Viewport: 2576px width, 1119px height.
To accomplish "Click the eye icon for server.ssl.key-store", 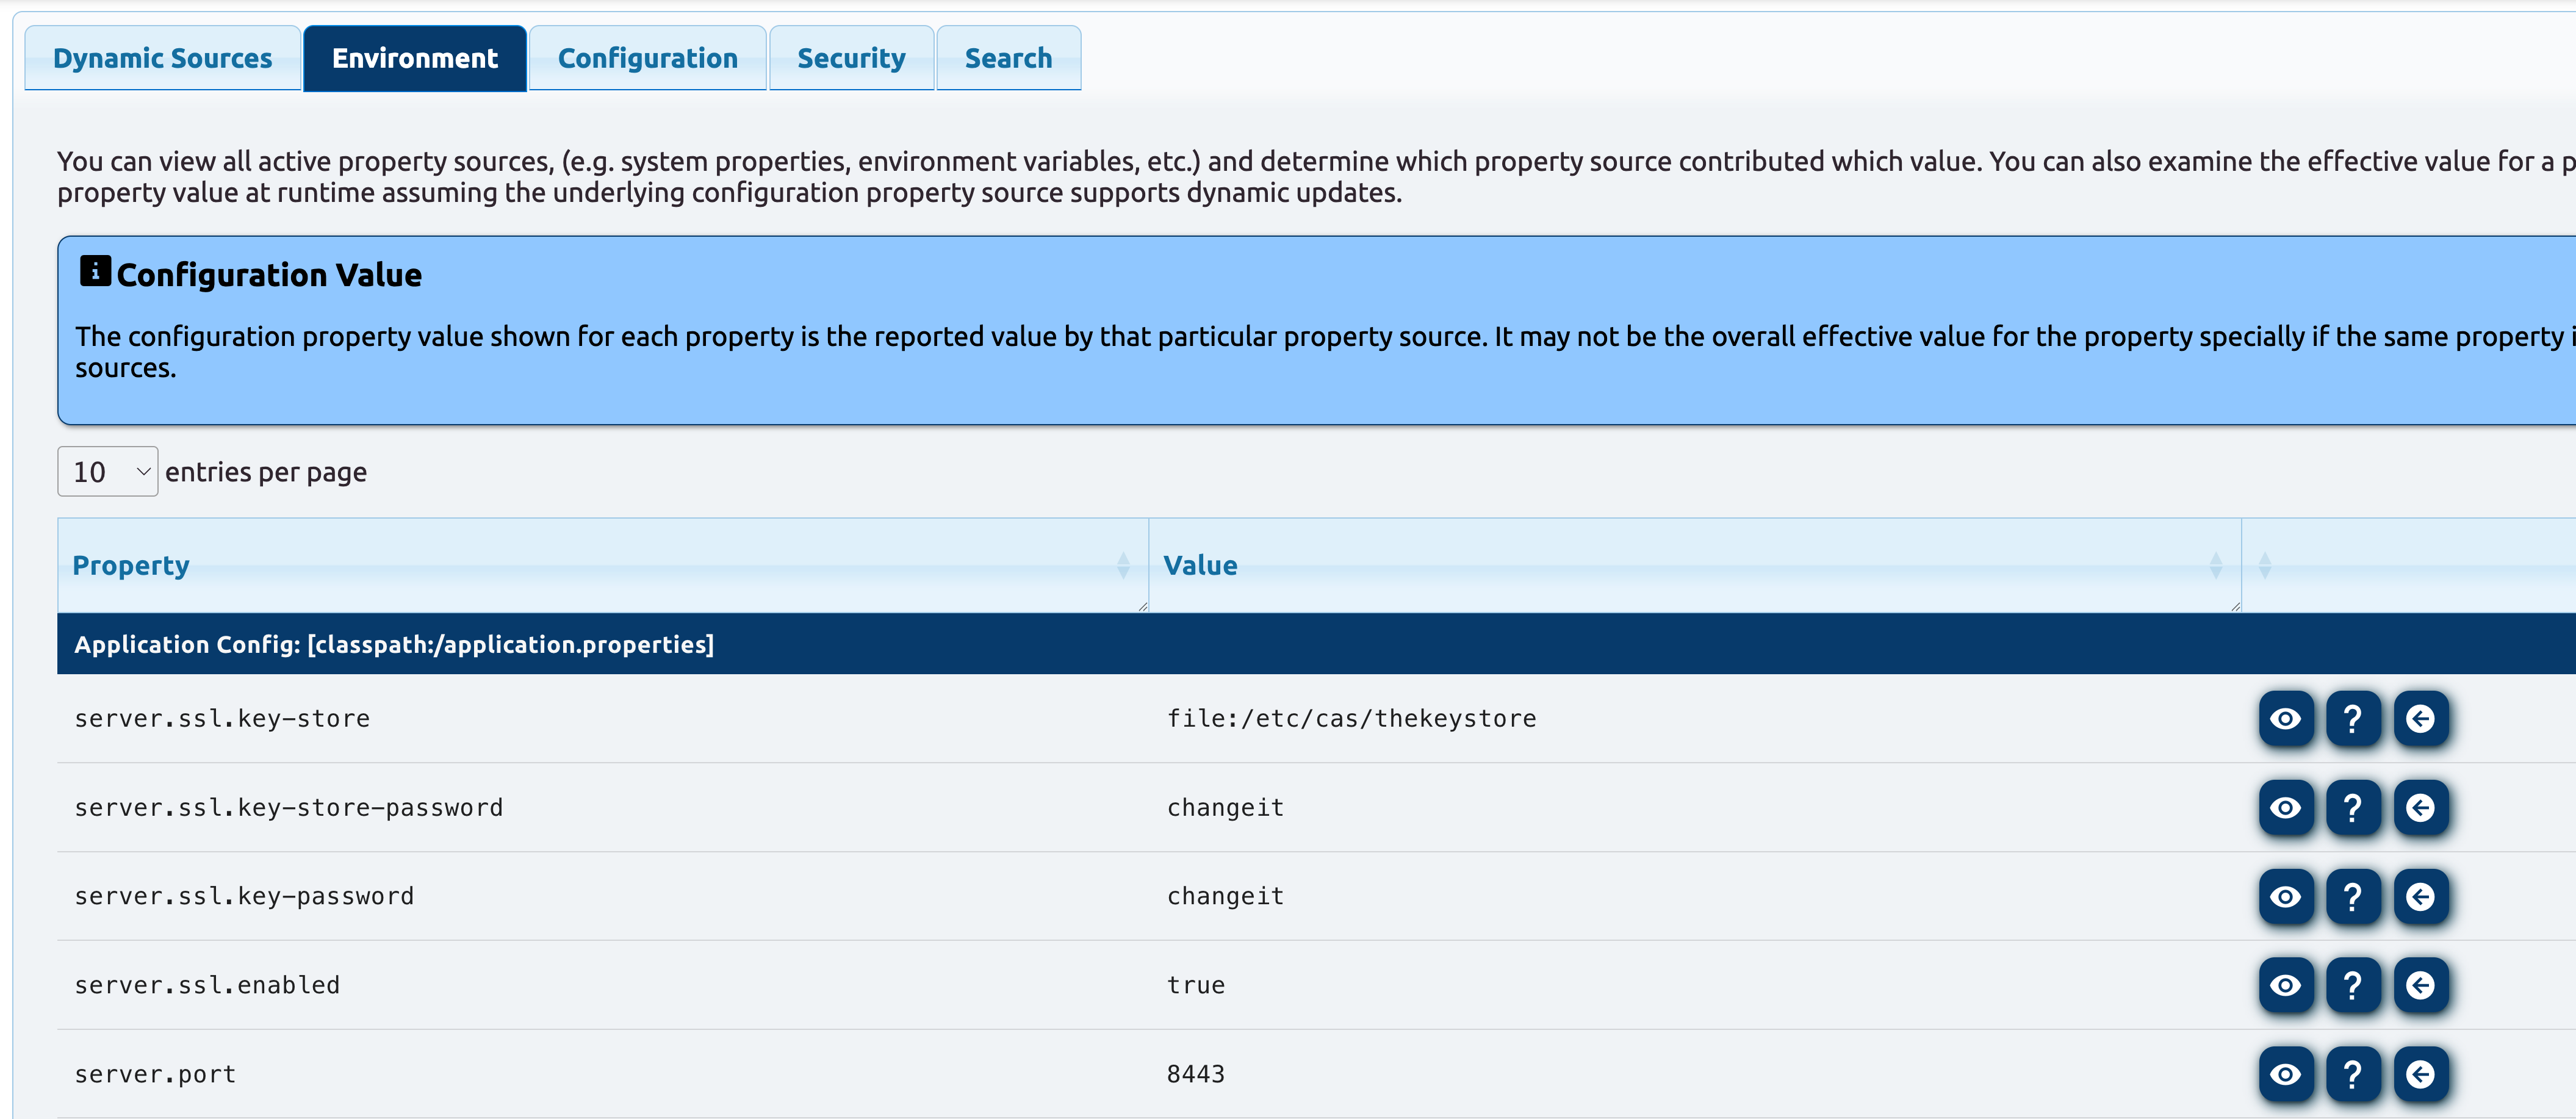I will 2285,718.
